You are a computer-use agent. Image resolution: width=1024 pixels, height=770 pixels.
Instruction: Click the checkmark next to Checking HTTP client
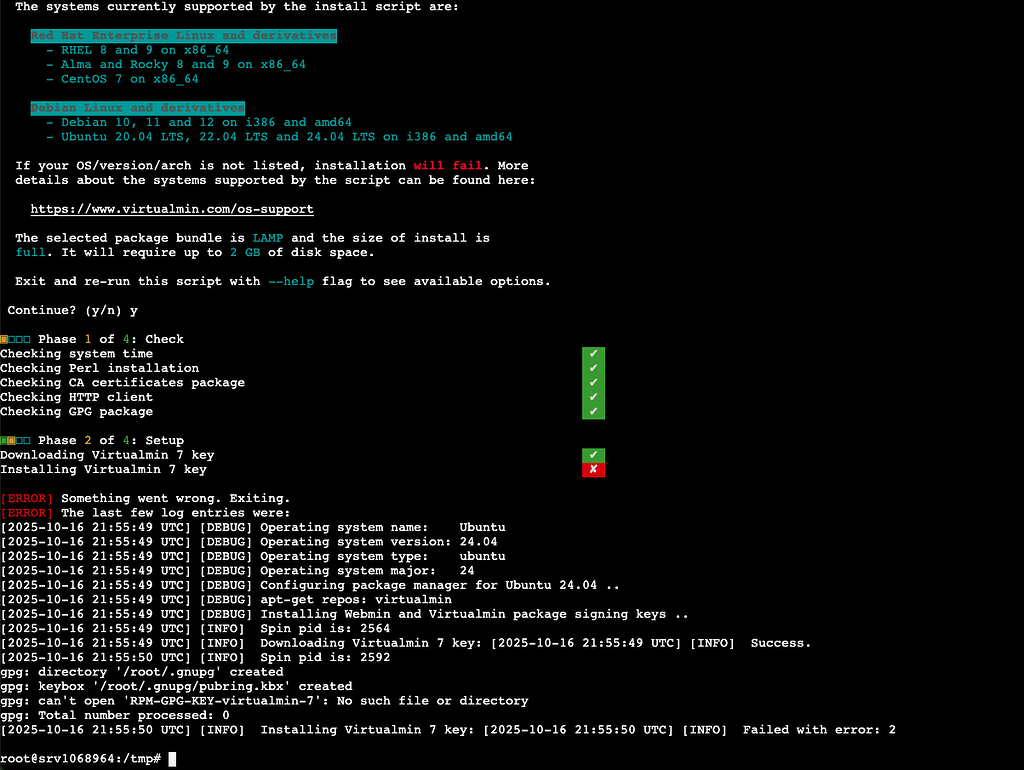coord(593,397)
